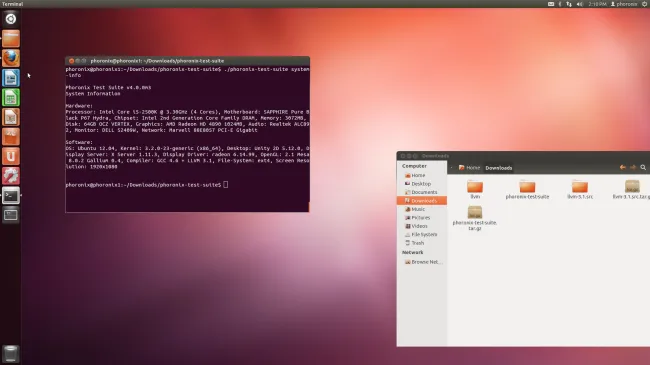The width and height of the screenshot is (650, 365).
Task: Click the Downloads window title bar
Action: tap(523, 156)
